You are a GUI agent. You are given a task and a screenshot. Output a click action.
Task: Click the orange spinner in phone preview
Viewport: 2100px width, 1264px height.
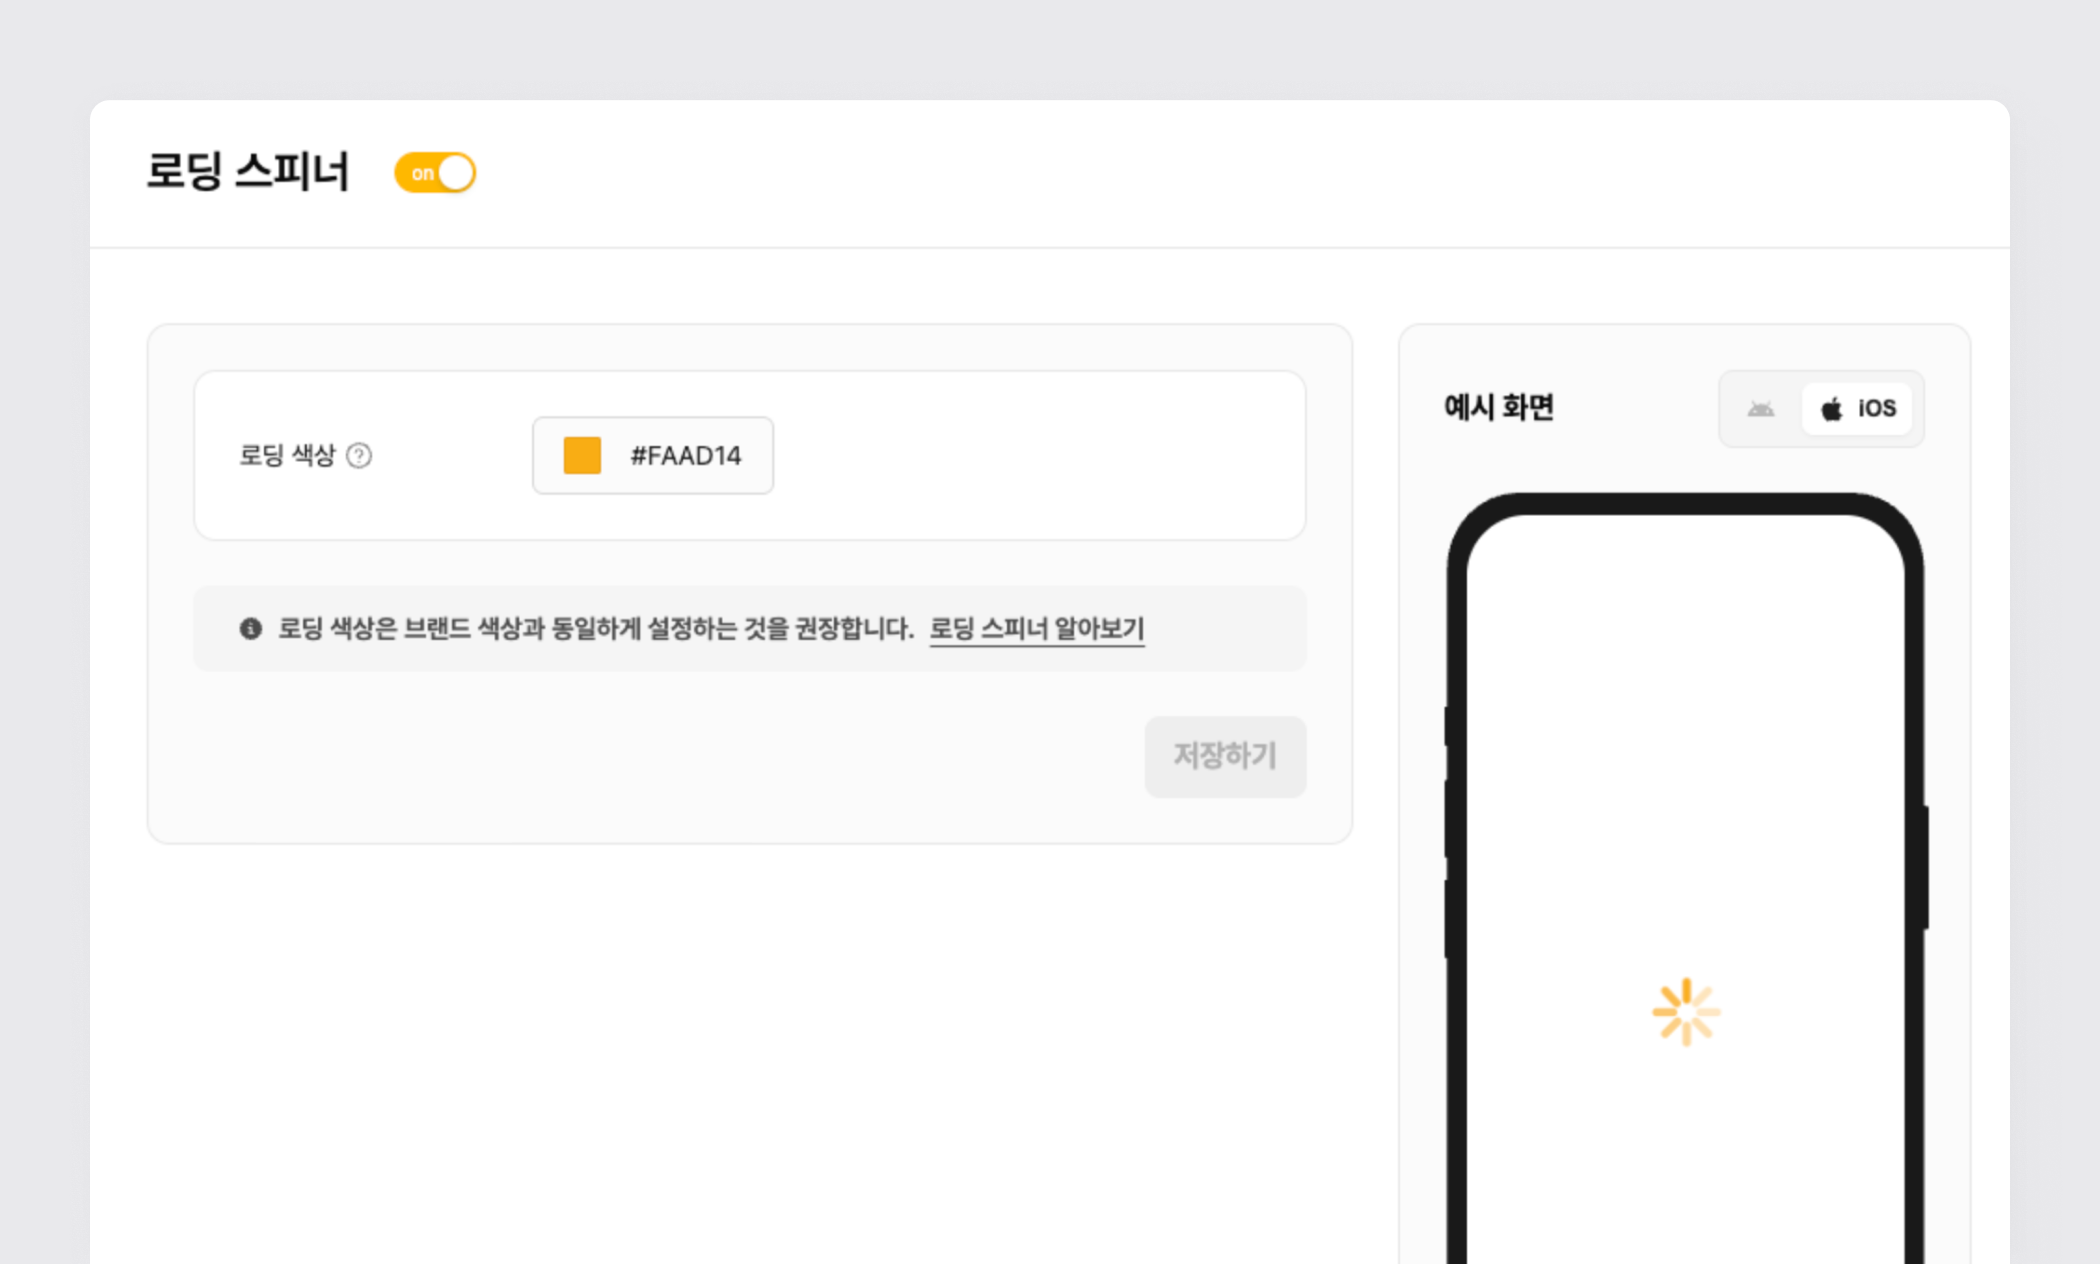(1685, 1012)
